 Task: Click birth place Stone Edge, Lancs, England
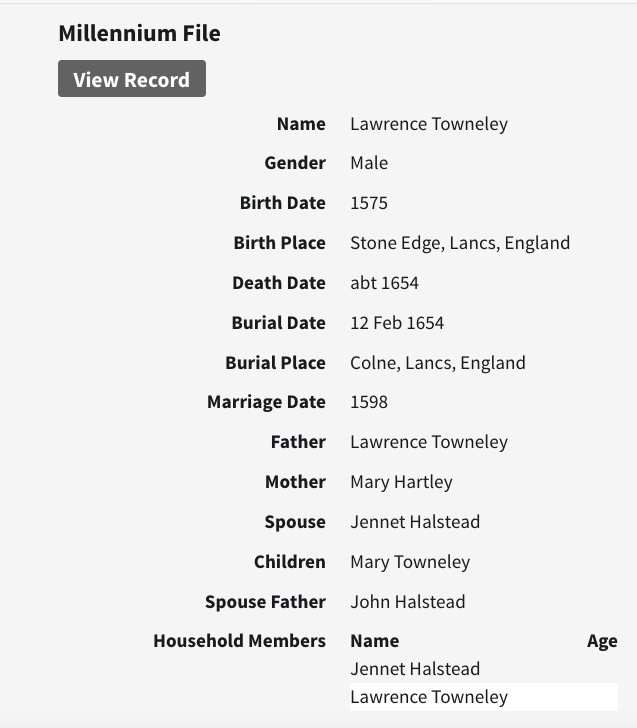(459, 243)
